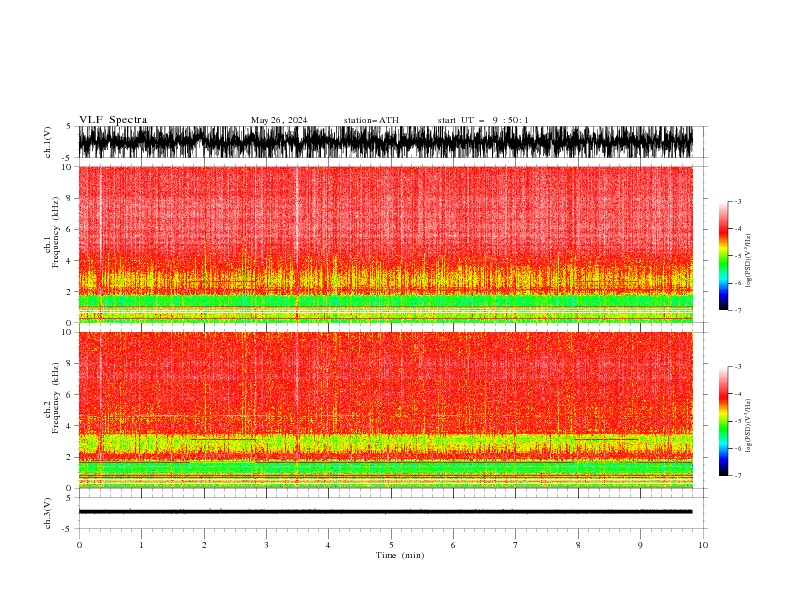Click the time axis tick label "5"
The image size is (792, 612).
coord(391,545)
